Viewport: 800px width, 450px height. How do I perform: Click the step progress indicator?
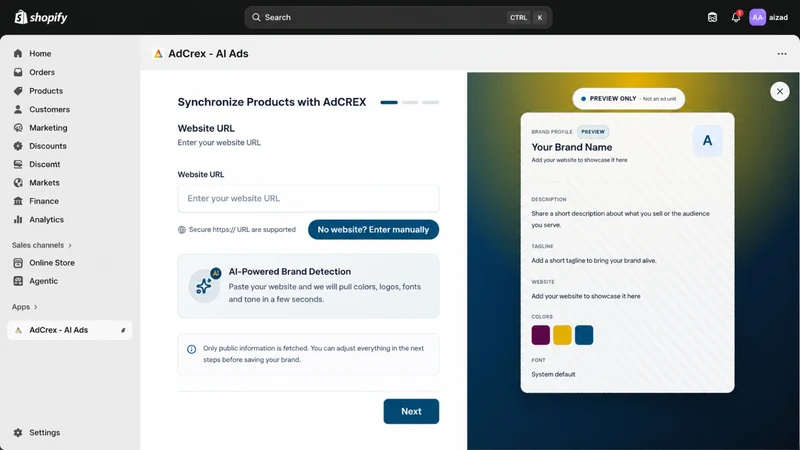410,103
